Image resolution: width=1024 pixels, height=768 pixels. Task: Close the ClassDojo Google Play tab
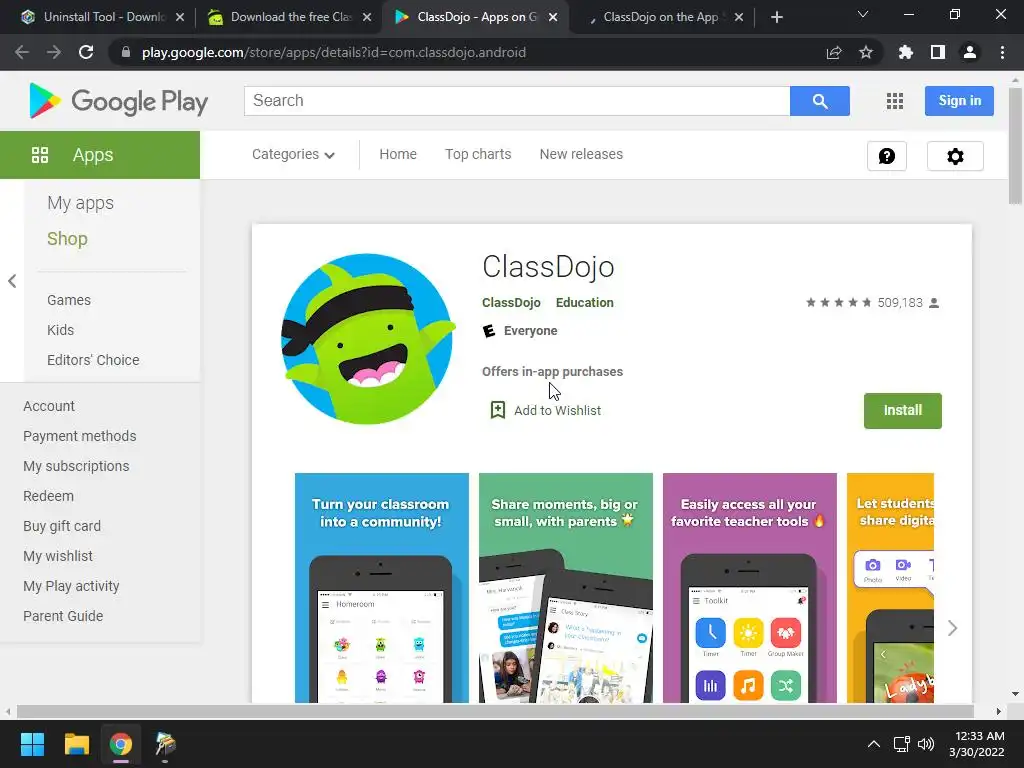[553, 17]
